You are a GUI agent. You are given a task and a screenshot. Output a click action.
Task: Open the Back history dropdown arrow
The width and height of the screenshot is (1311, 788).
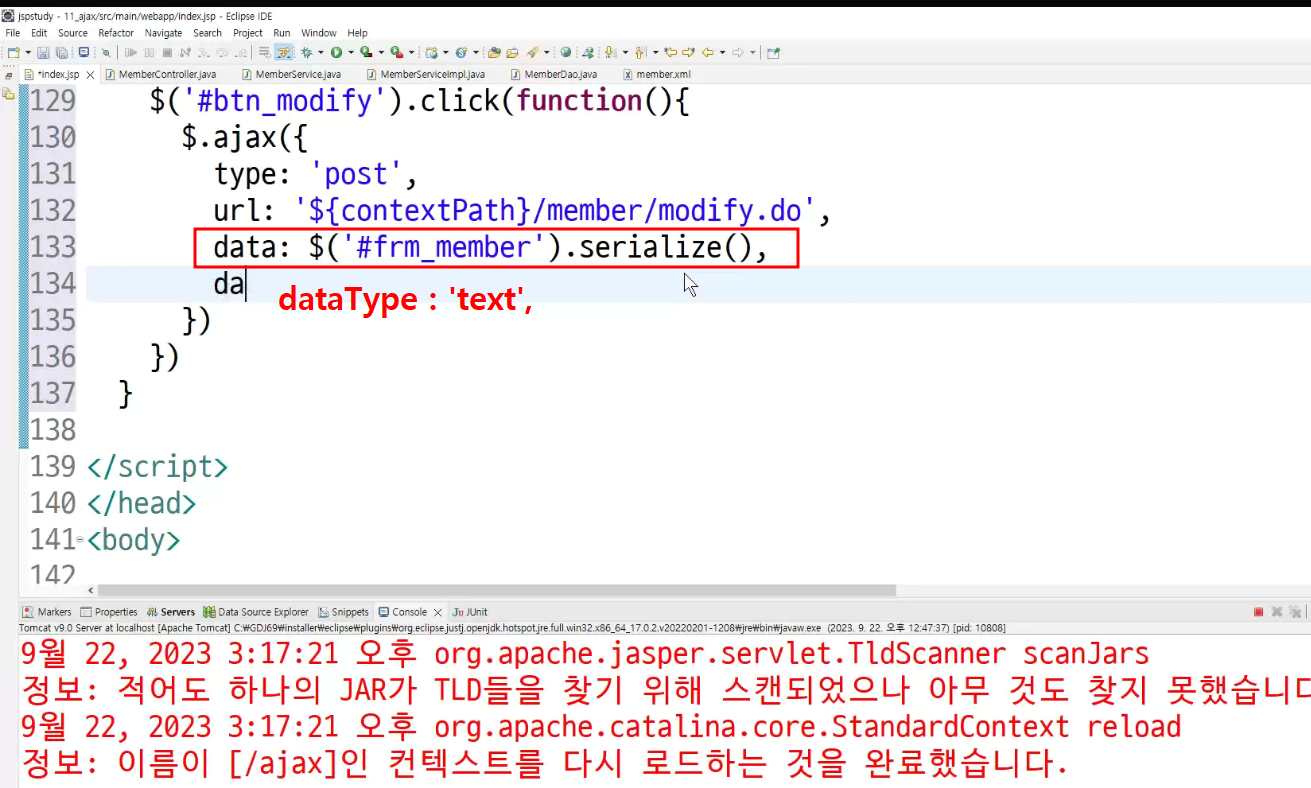[x=723, y=52]
